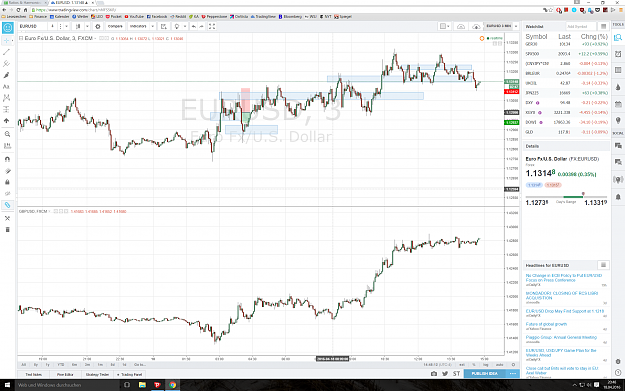Select the GLD watchlist row

566,132
